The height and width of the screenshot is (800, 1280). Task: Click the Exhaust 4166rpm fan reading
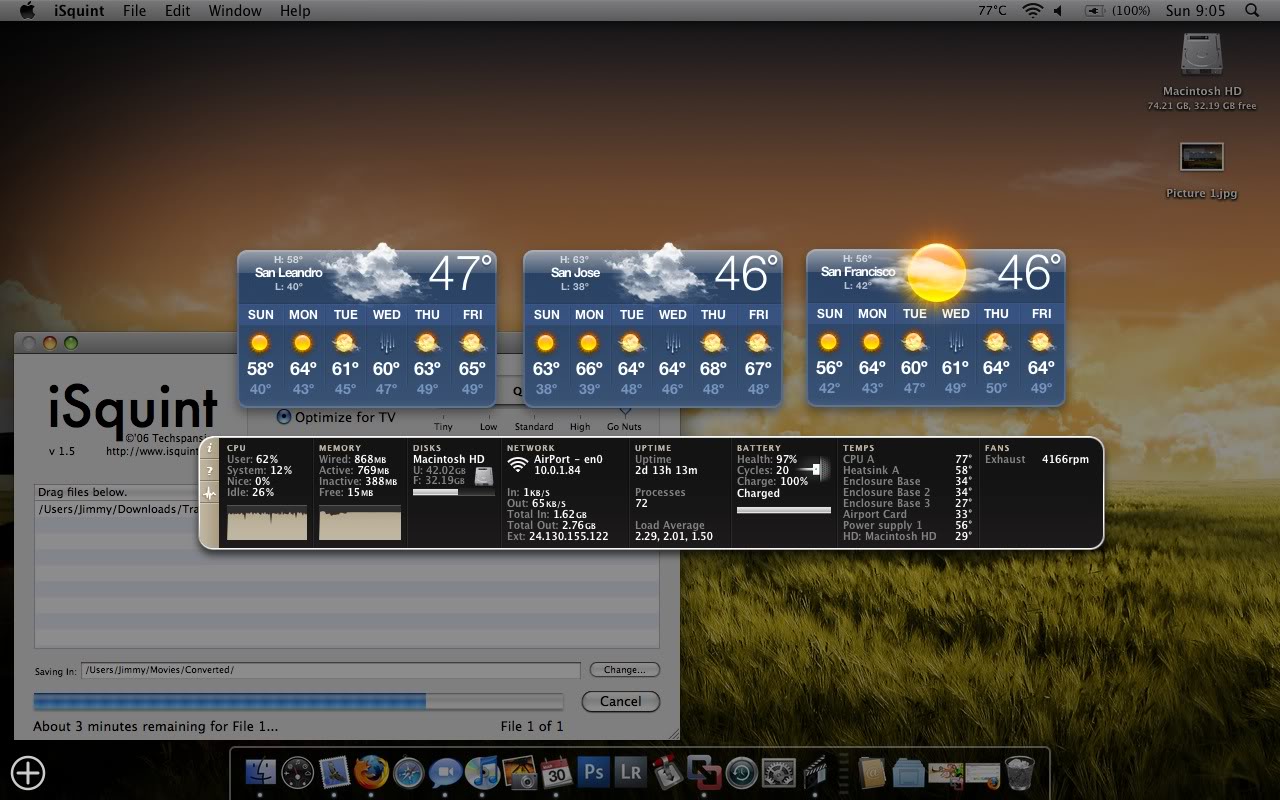pyautogui.click(x=1037, y=459)
